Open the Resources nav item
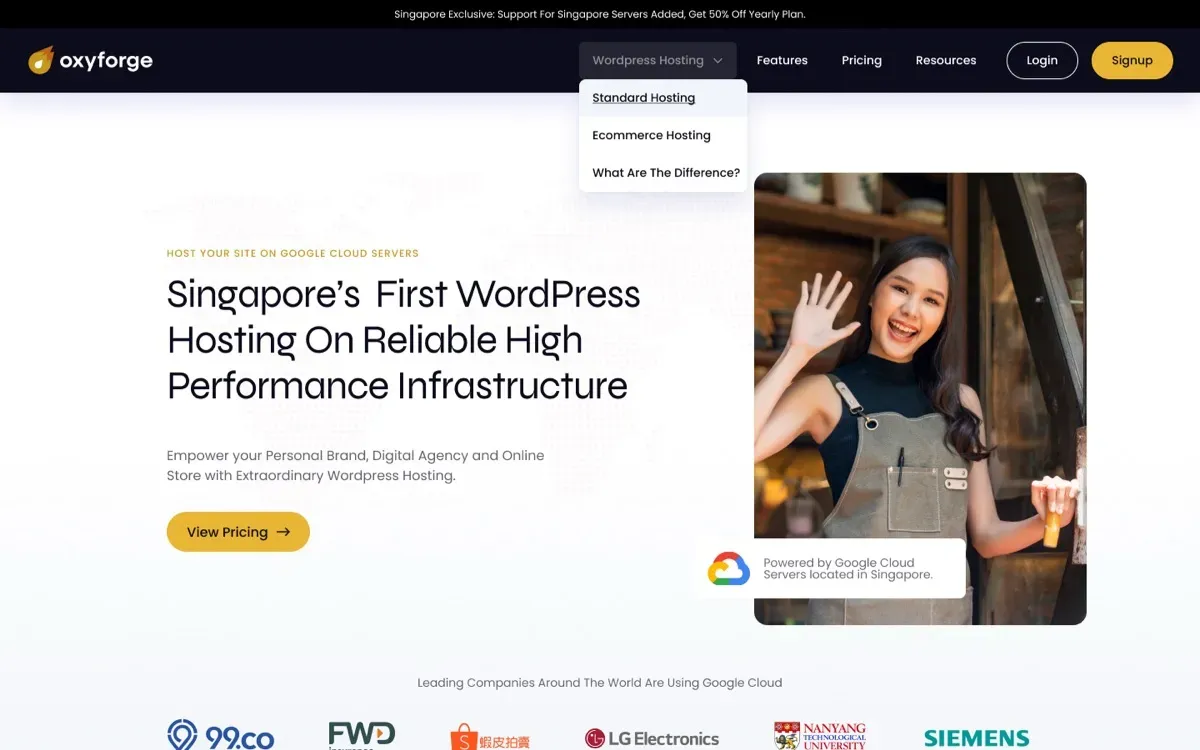This screenshot has width=1200, height=750. (946, 60)
